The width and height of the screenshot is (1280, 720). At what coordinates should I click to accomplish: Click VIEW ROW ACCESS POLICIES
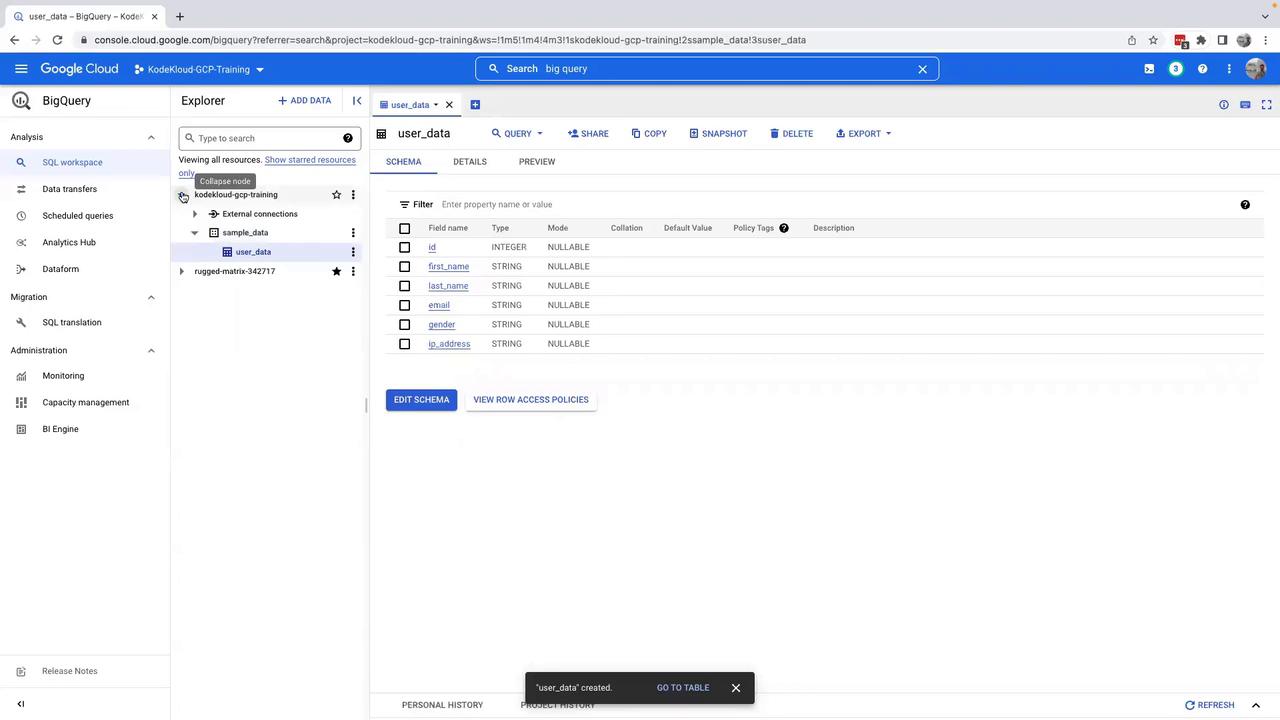531,400
